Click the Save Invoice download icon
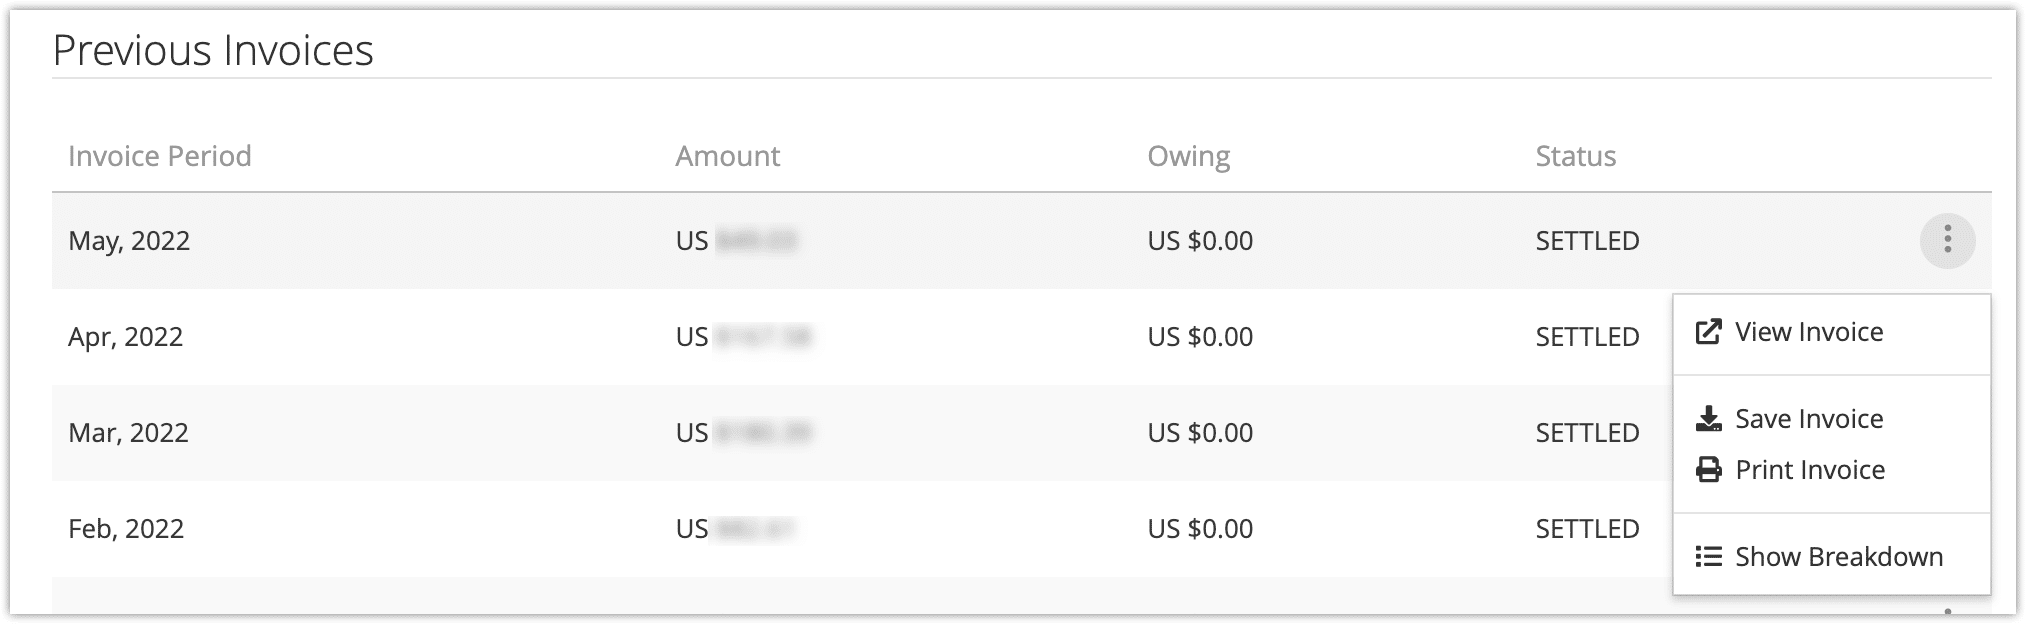Screen dimensions: 2026x624 click(x=1708, y=419)
